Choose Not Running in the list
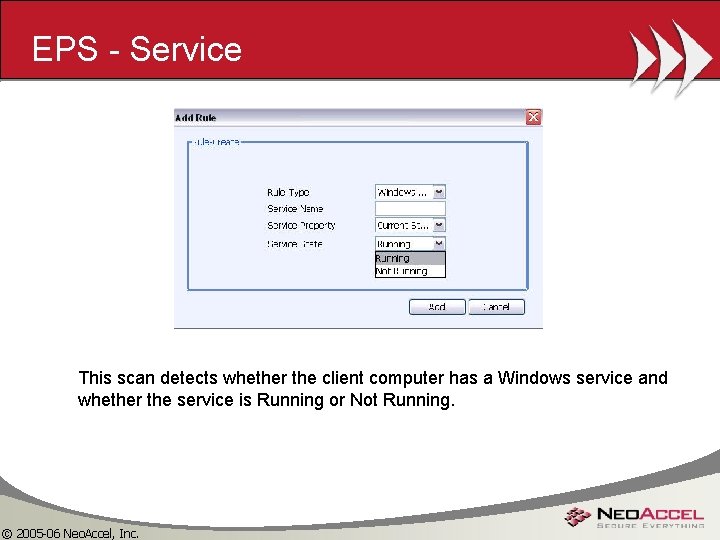The width and height of the screenshot is (720, 540). (410, 271)
